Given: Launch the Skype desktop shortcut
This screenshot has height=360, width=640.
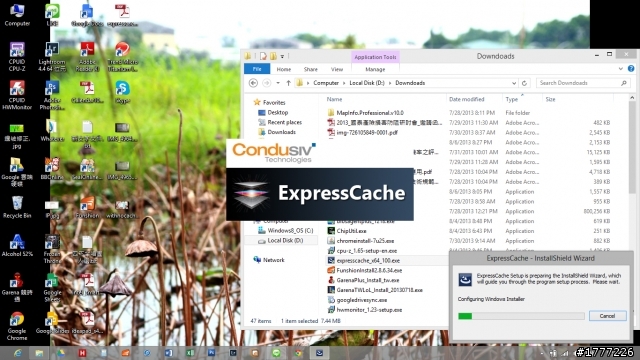Looking at the screenshot, I should [122, 92].
